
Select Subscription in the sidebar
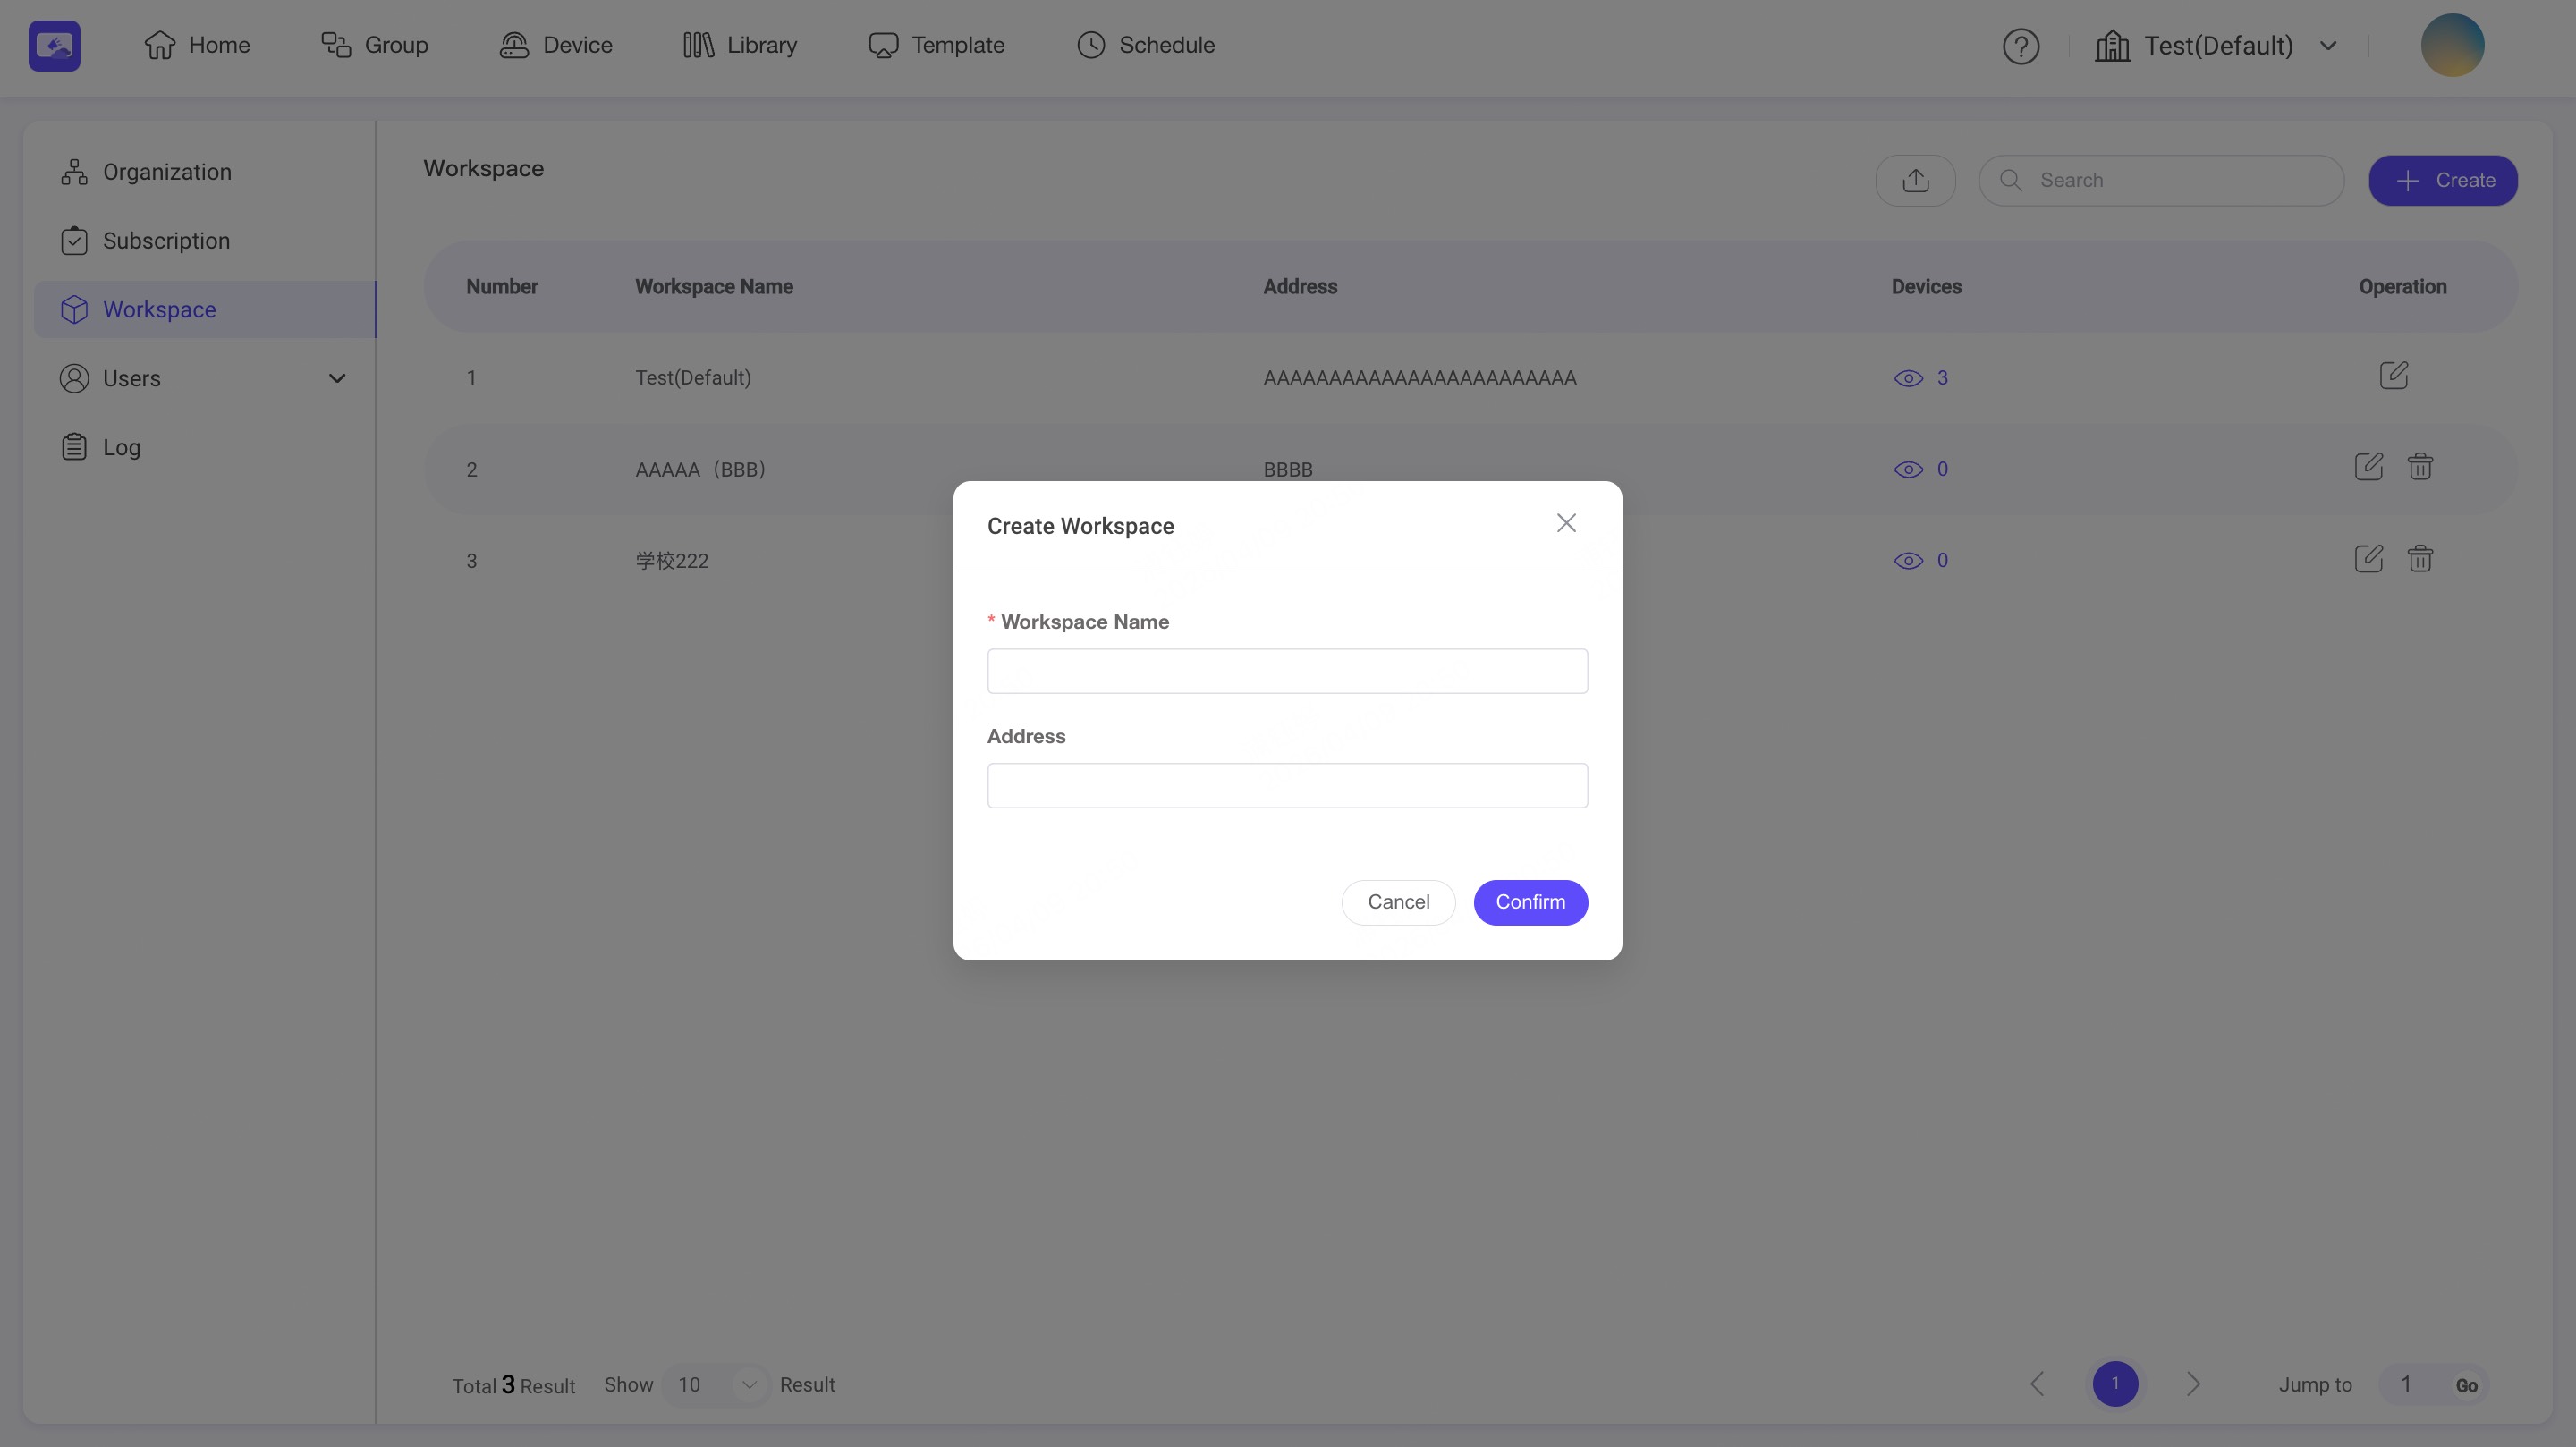pos(205,241)
